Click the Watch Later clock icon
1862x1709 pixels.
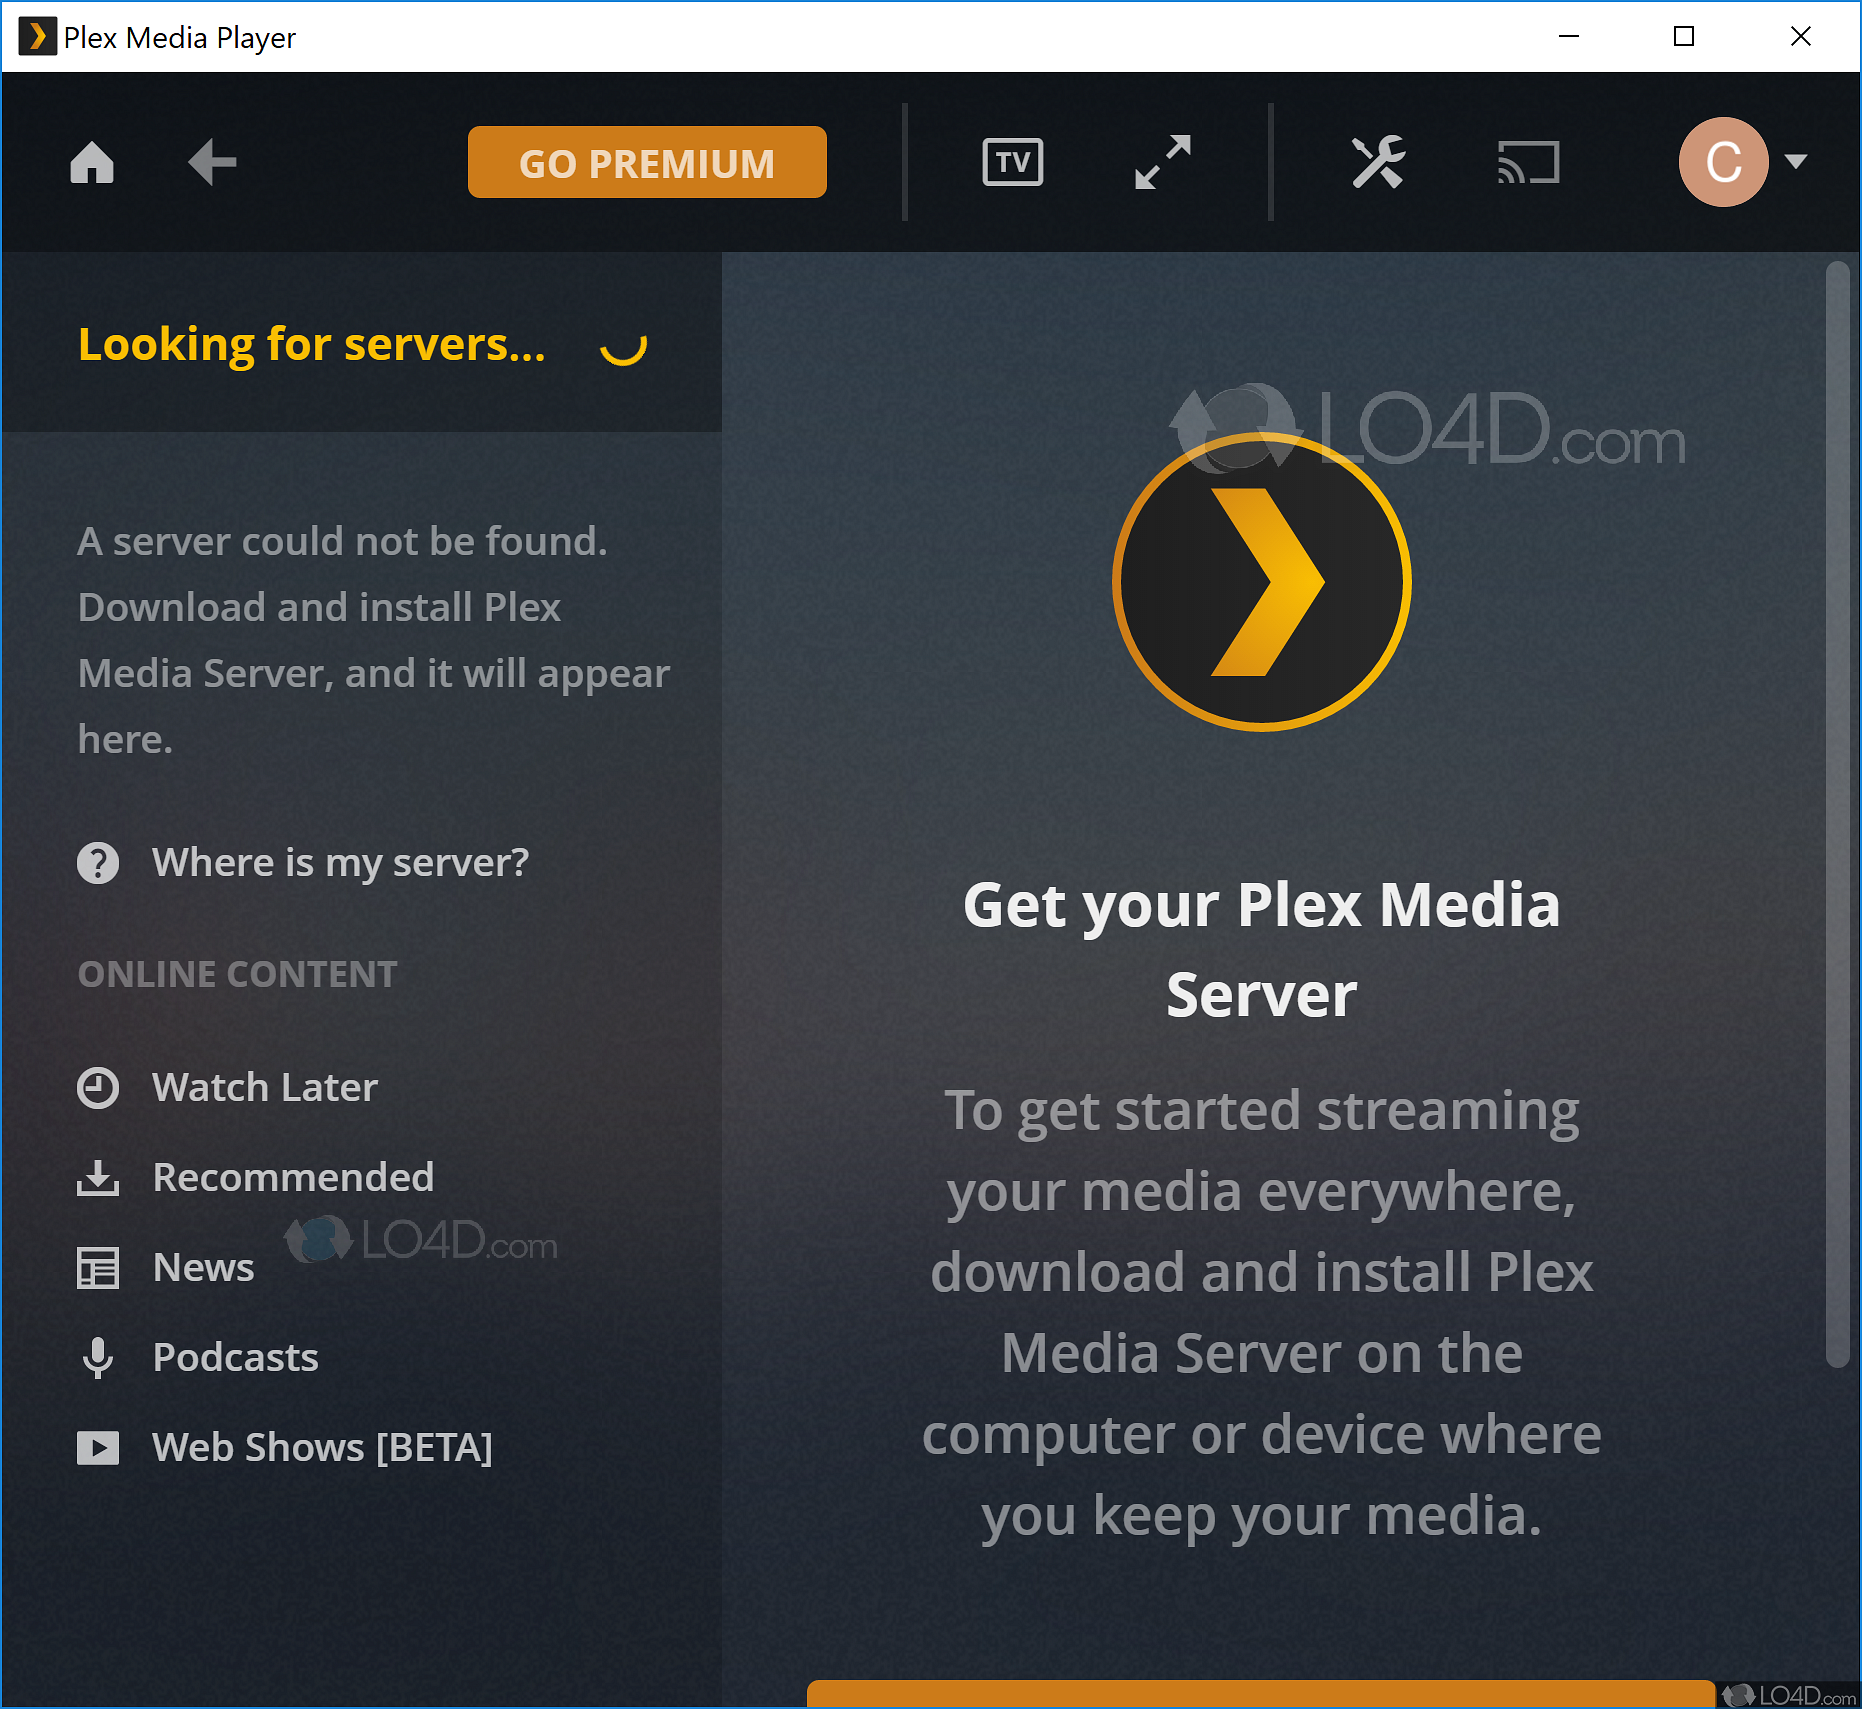tap(98, 1088)
